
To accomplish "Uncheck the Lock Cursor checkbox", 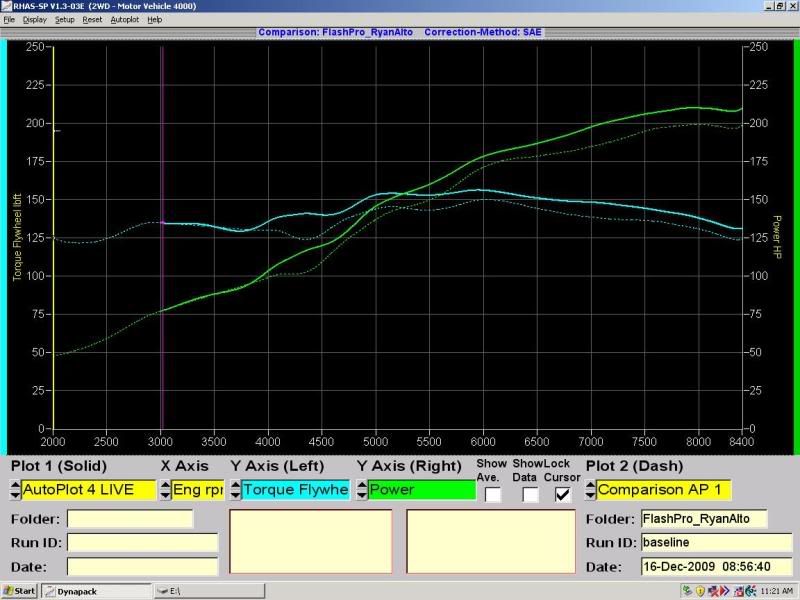I will click(x=561, y=494).
